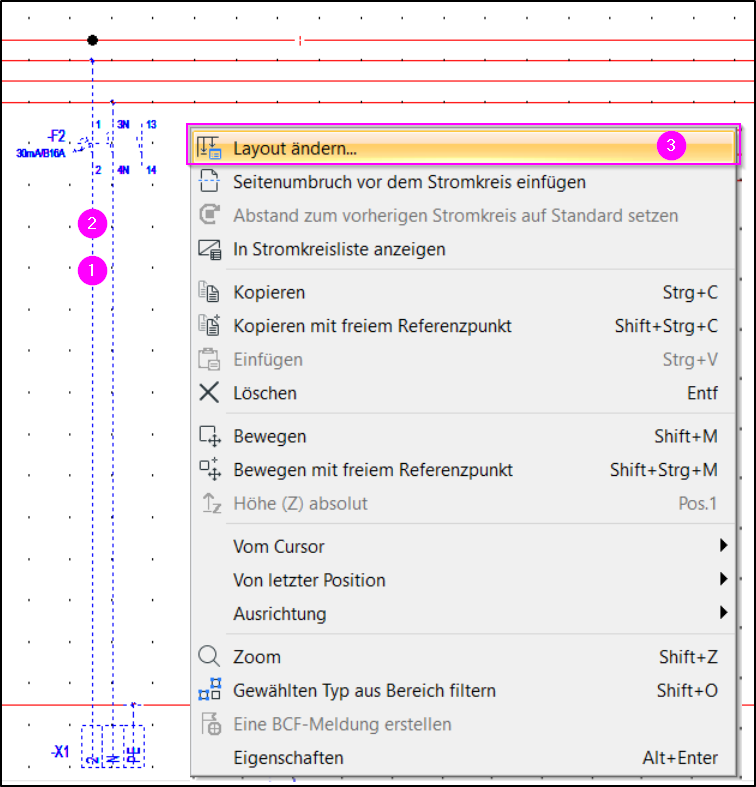The height and width of the screenshot is (787, 756).
Task: Open Eigenschaften from the context menu
Action: pos(463,758)
